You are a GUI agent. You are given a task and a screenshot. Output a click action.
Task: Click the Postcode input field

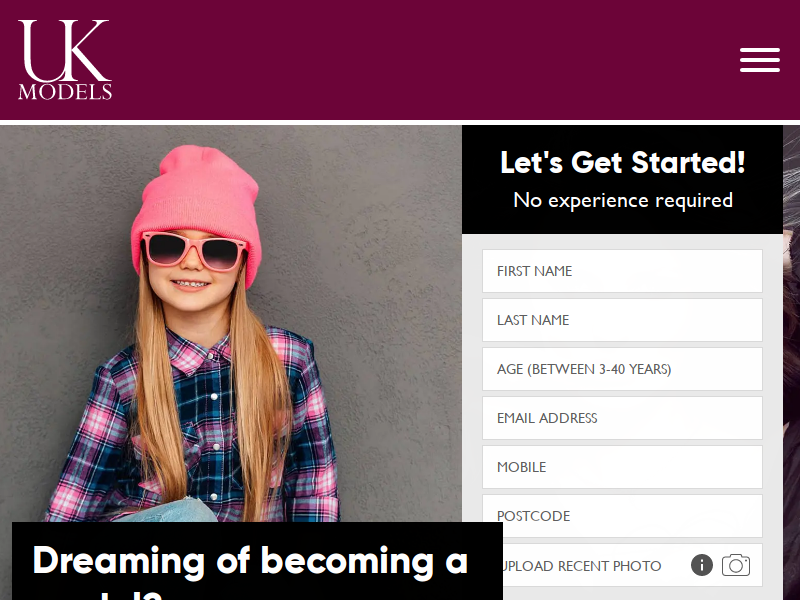(622, 516)
